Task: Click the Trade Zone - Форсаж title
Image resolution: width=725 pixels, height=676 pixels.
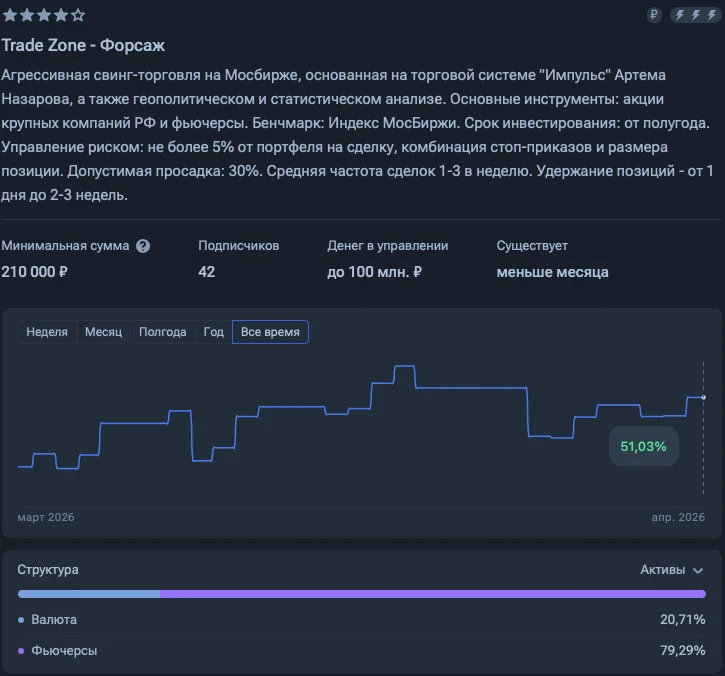Action: click(83, 45)
